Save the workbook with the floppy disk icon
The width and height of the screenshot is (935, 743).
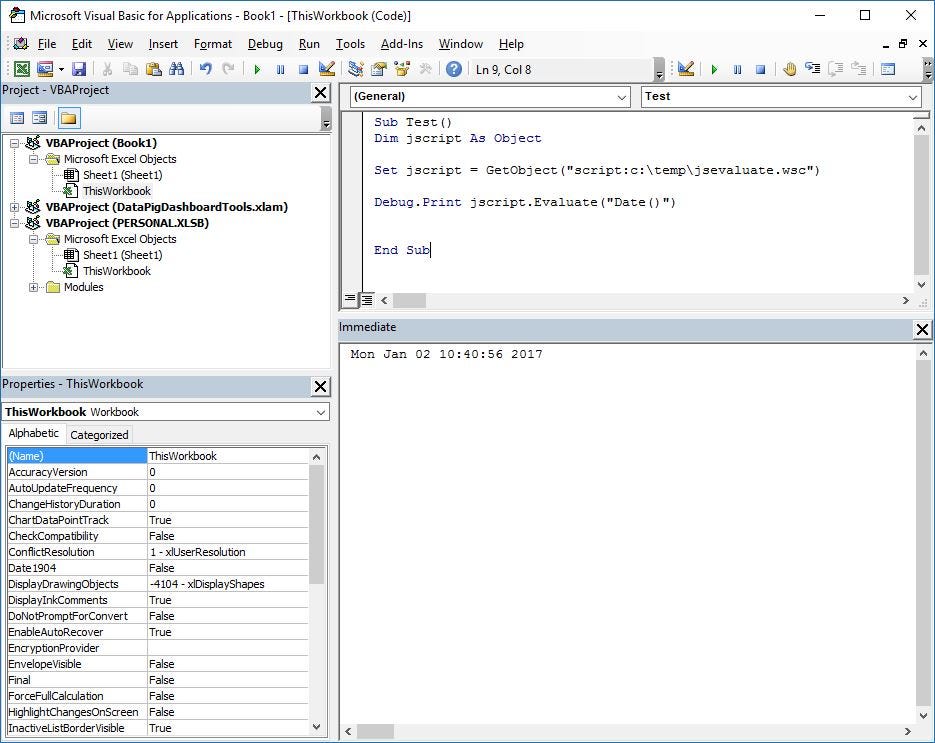tap(79, 69)
